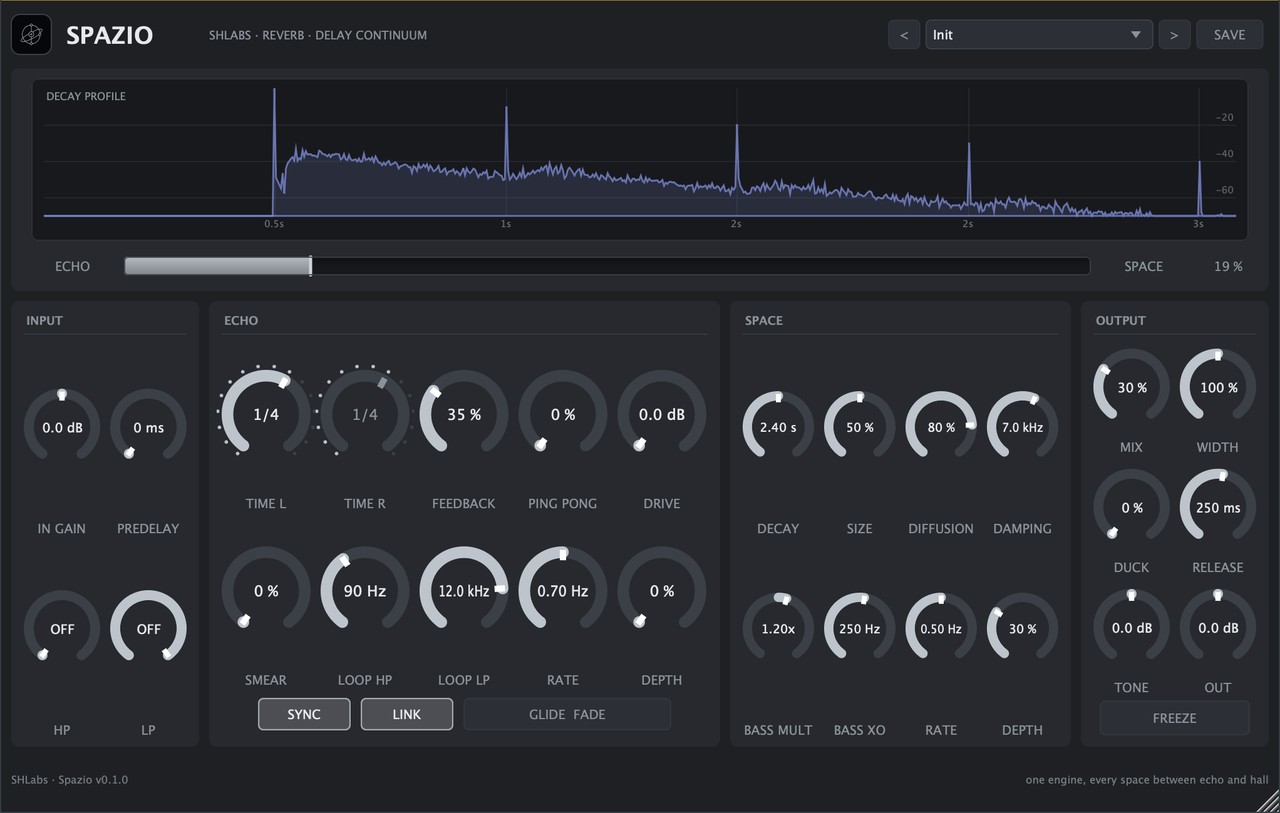
Task: Click the DRIVE knob
Action: click(x=662, y=414)
